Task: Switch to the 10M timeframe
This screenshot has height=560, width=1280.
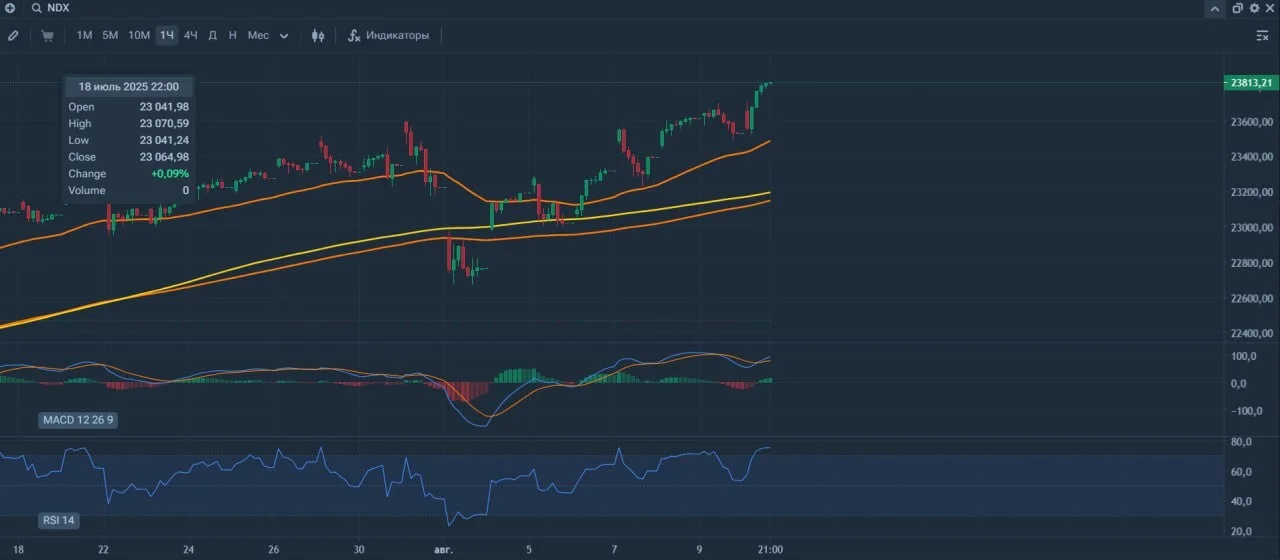Action: point(139,35)
